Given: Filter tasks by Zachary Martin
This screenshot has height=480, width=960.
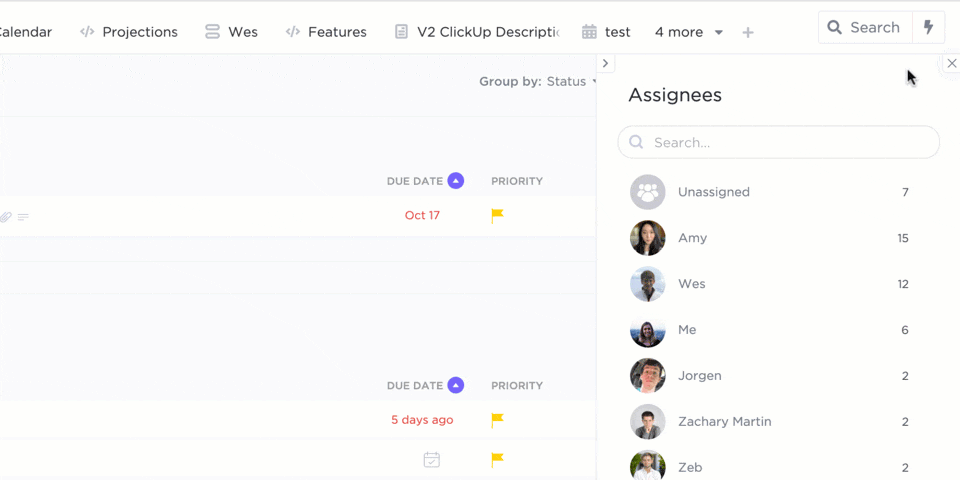Looking at the screenshot, I should [770, 422].
